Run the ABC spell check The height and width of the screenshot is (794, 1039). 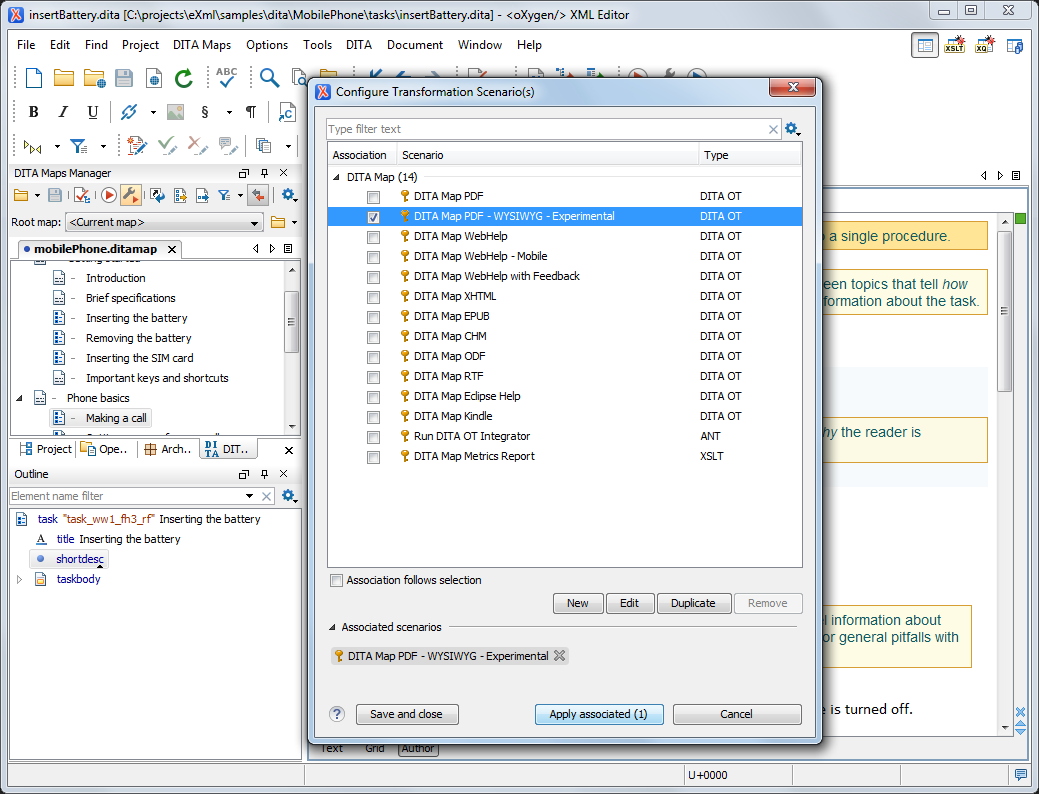227,77
